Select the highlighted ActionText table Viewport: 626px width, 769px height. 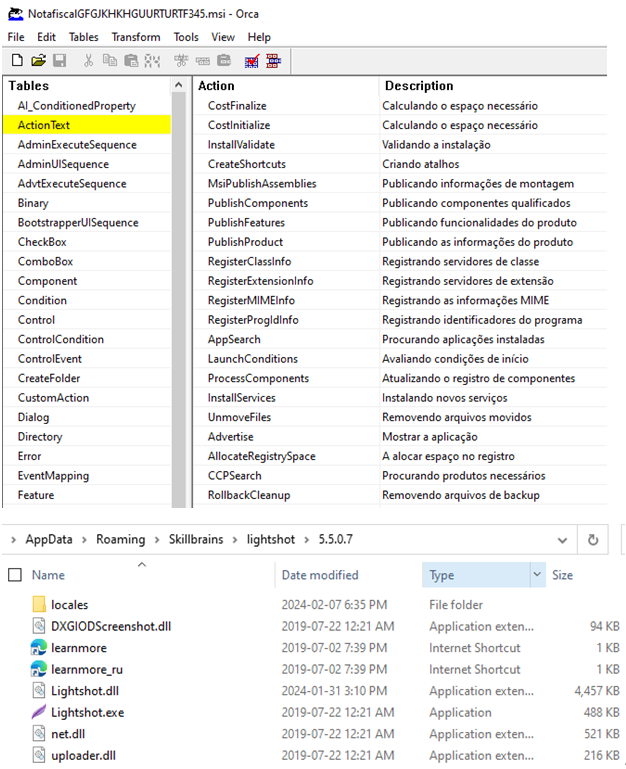pyautogui.click(x=87, y=125)
